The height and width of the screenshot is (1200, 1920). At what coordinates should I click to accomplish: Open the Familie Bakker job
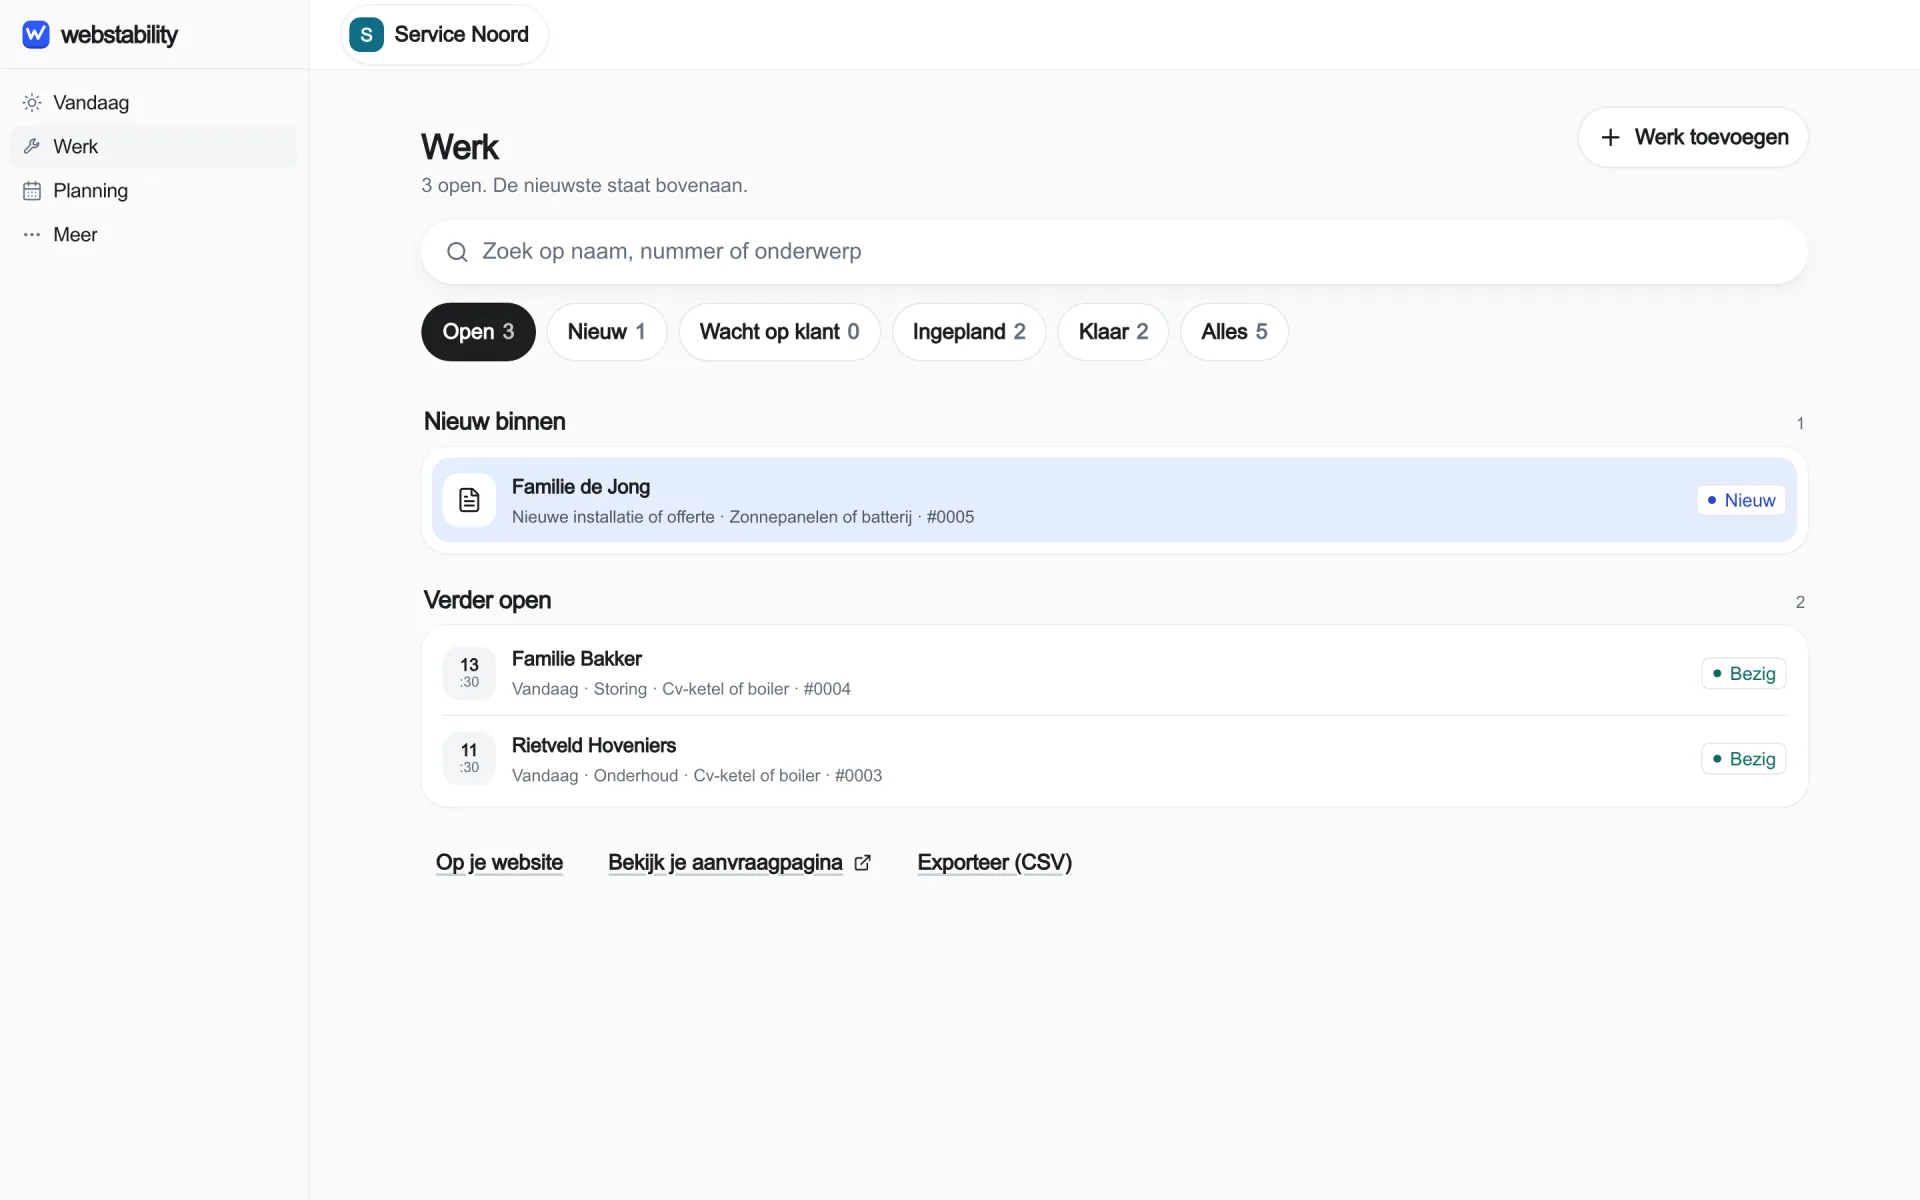click(x=1114, y=673)
